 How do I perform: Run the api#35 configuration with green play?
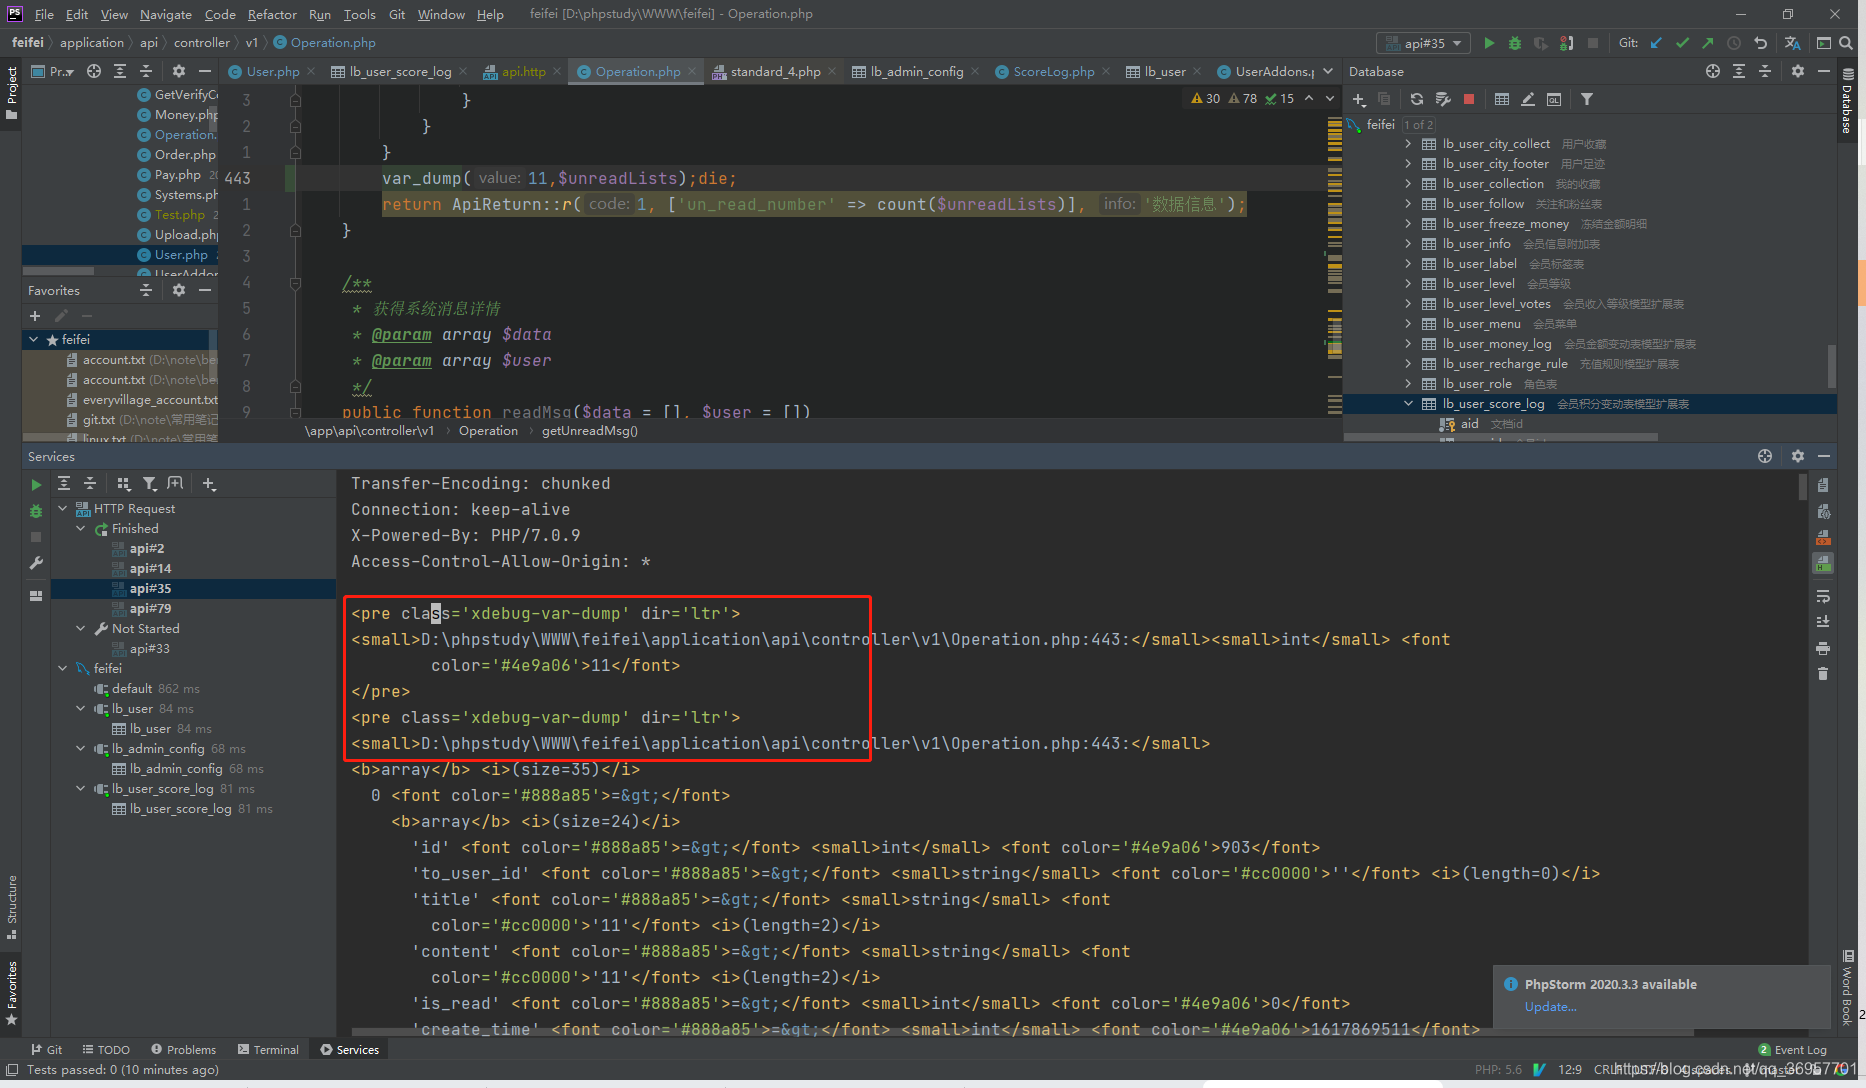(x=1489, y=43)
